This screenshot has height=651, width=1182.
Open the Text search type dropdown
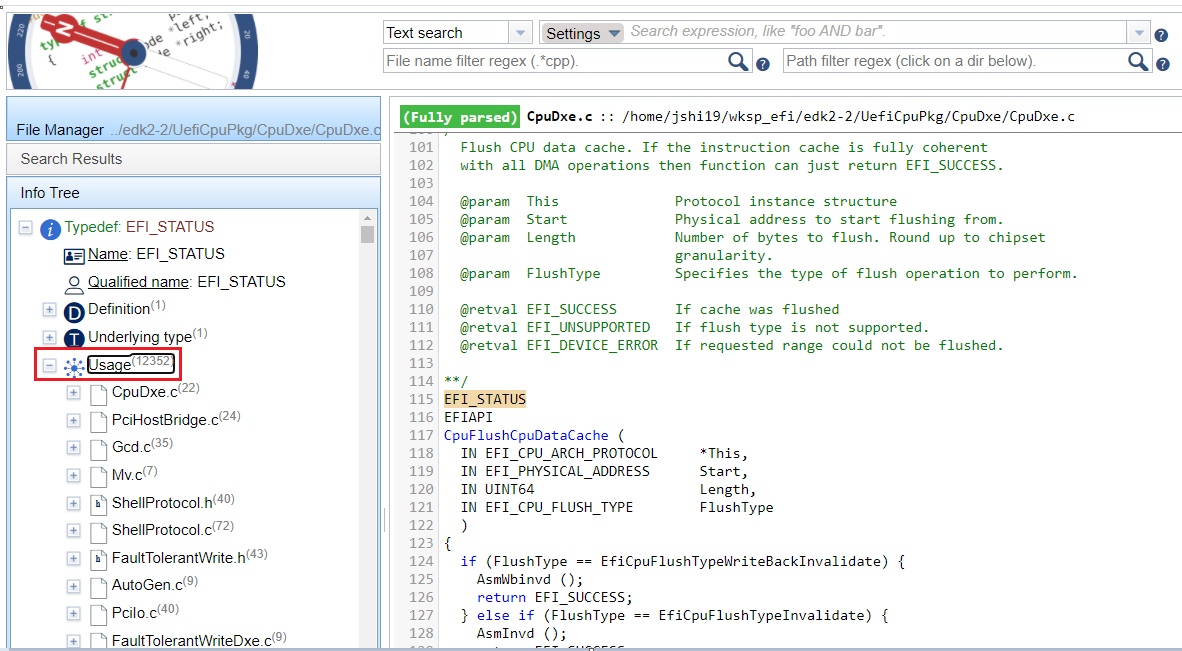click(x=520, y=33)
